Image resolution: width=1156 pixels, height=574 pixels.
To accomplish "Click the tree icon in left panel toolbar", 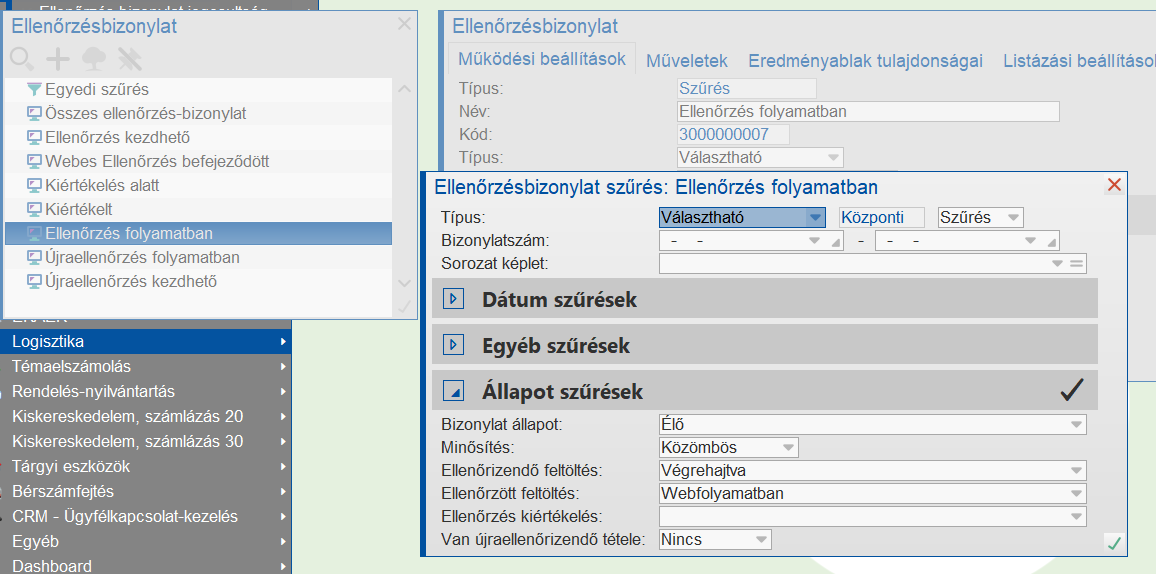I will pos(94,59).
